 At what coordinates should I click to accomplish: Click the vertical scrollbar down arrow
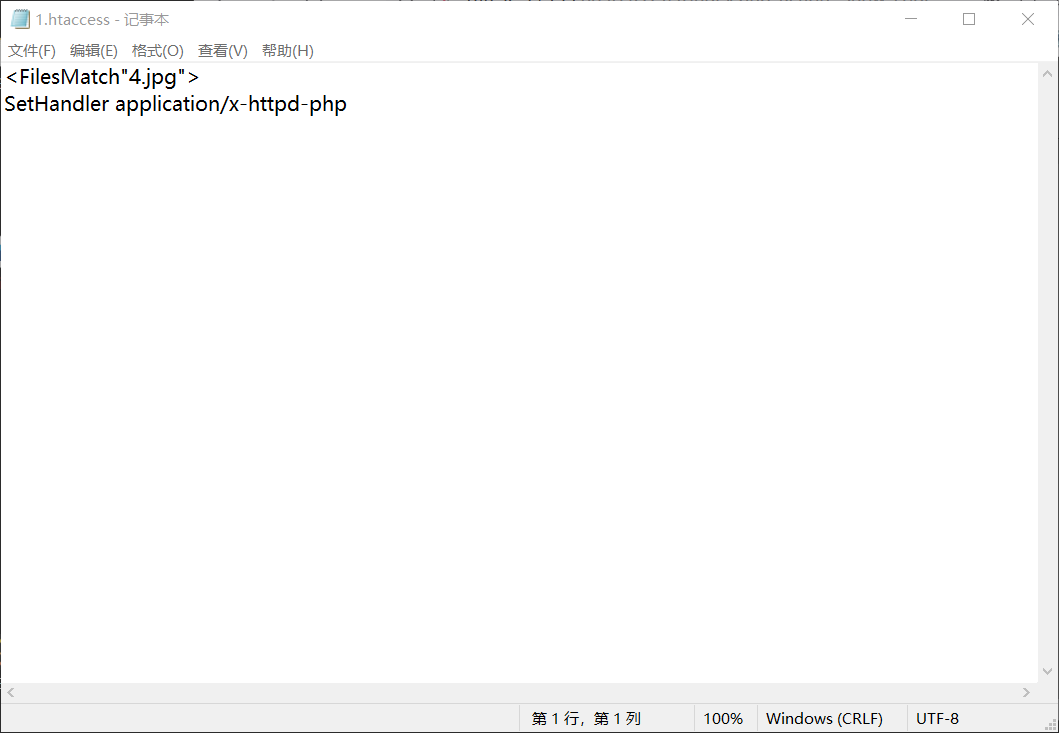1048,672
